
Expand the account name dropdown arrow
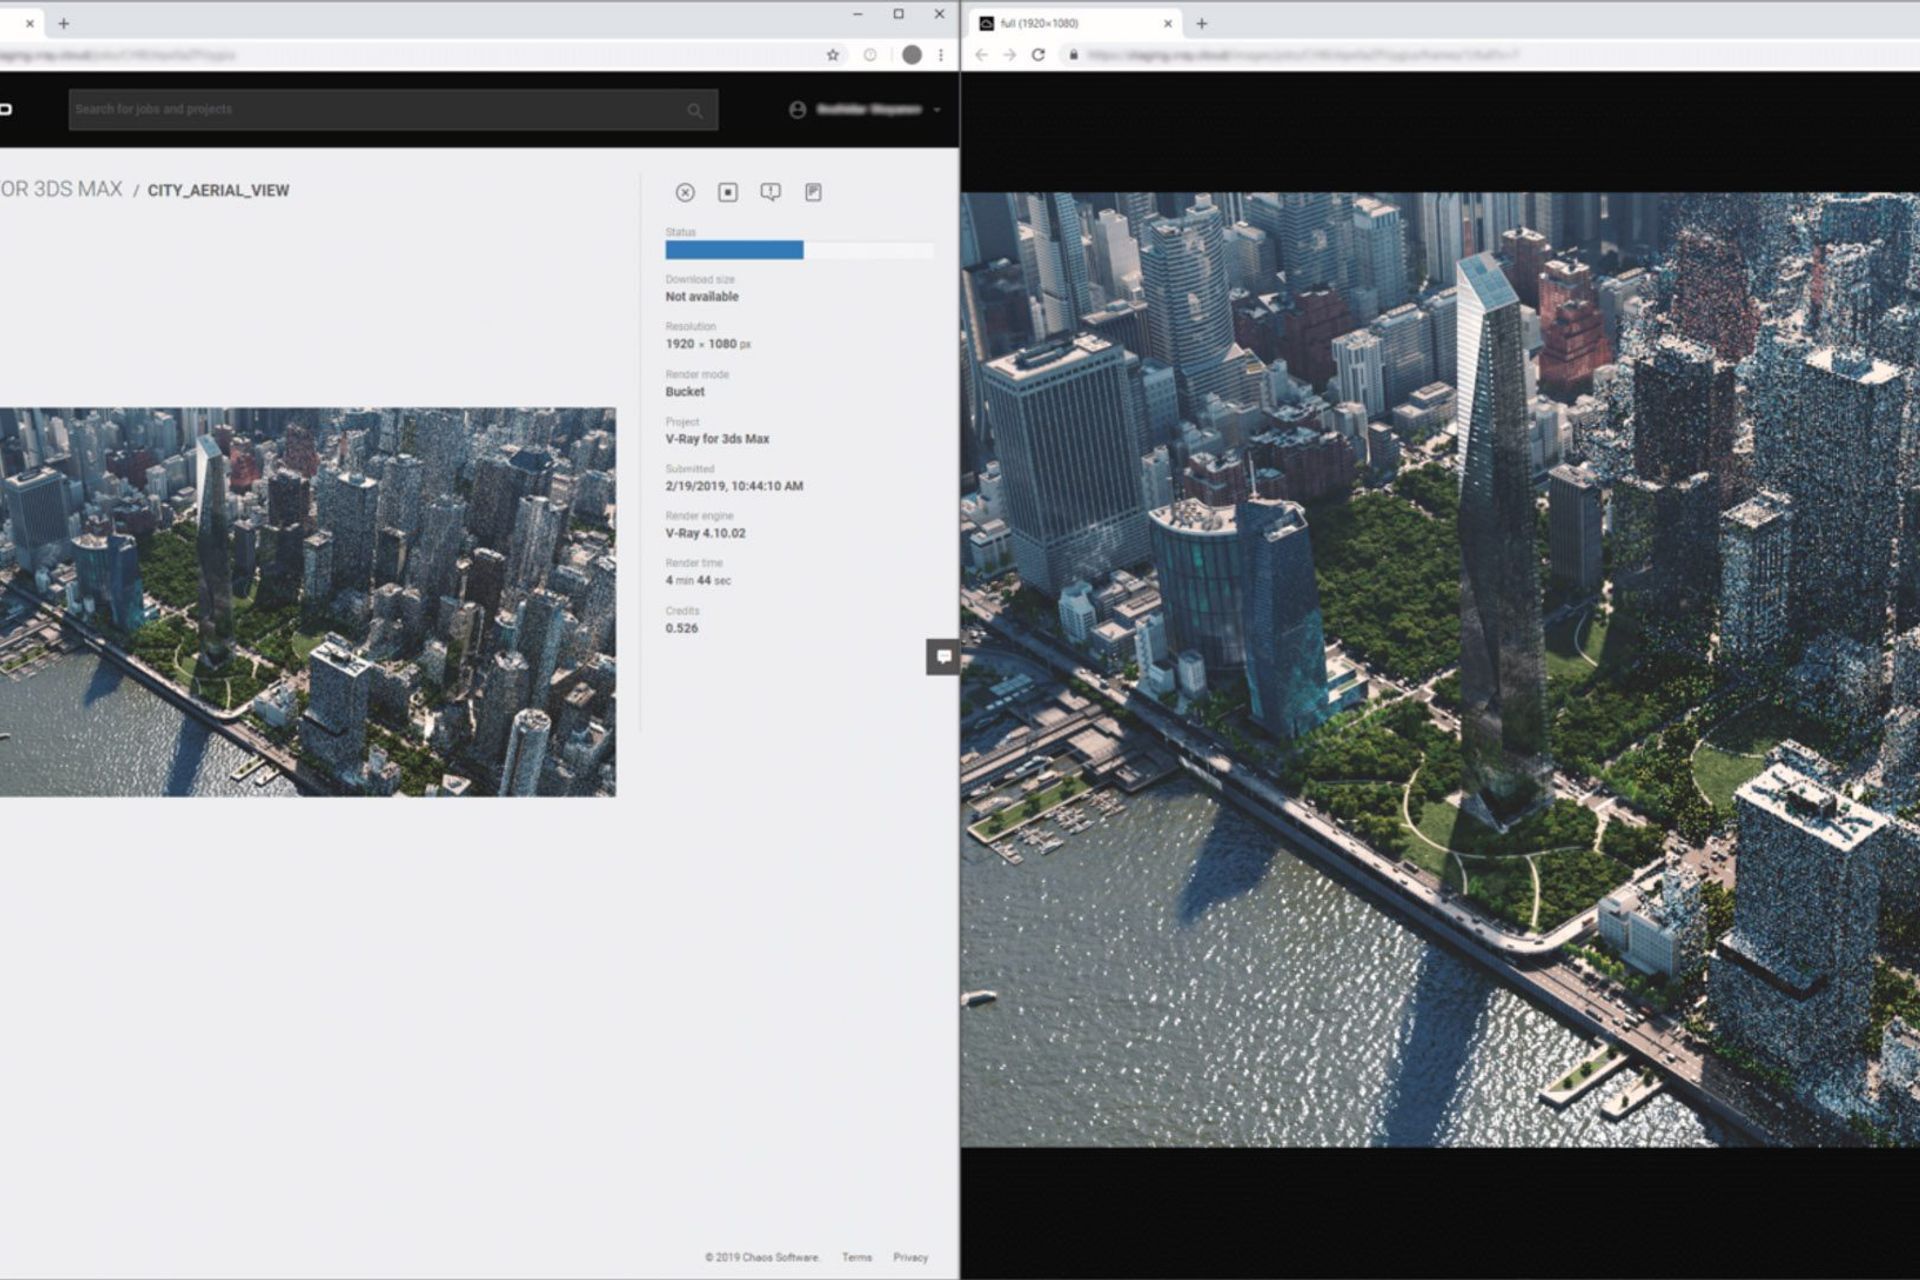pyautogui.click(x=937, y=110)
